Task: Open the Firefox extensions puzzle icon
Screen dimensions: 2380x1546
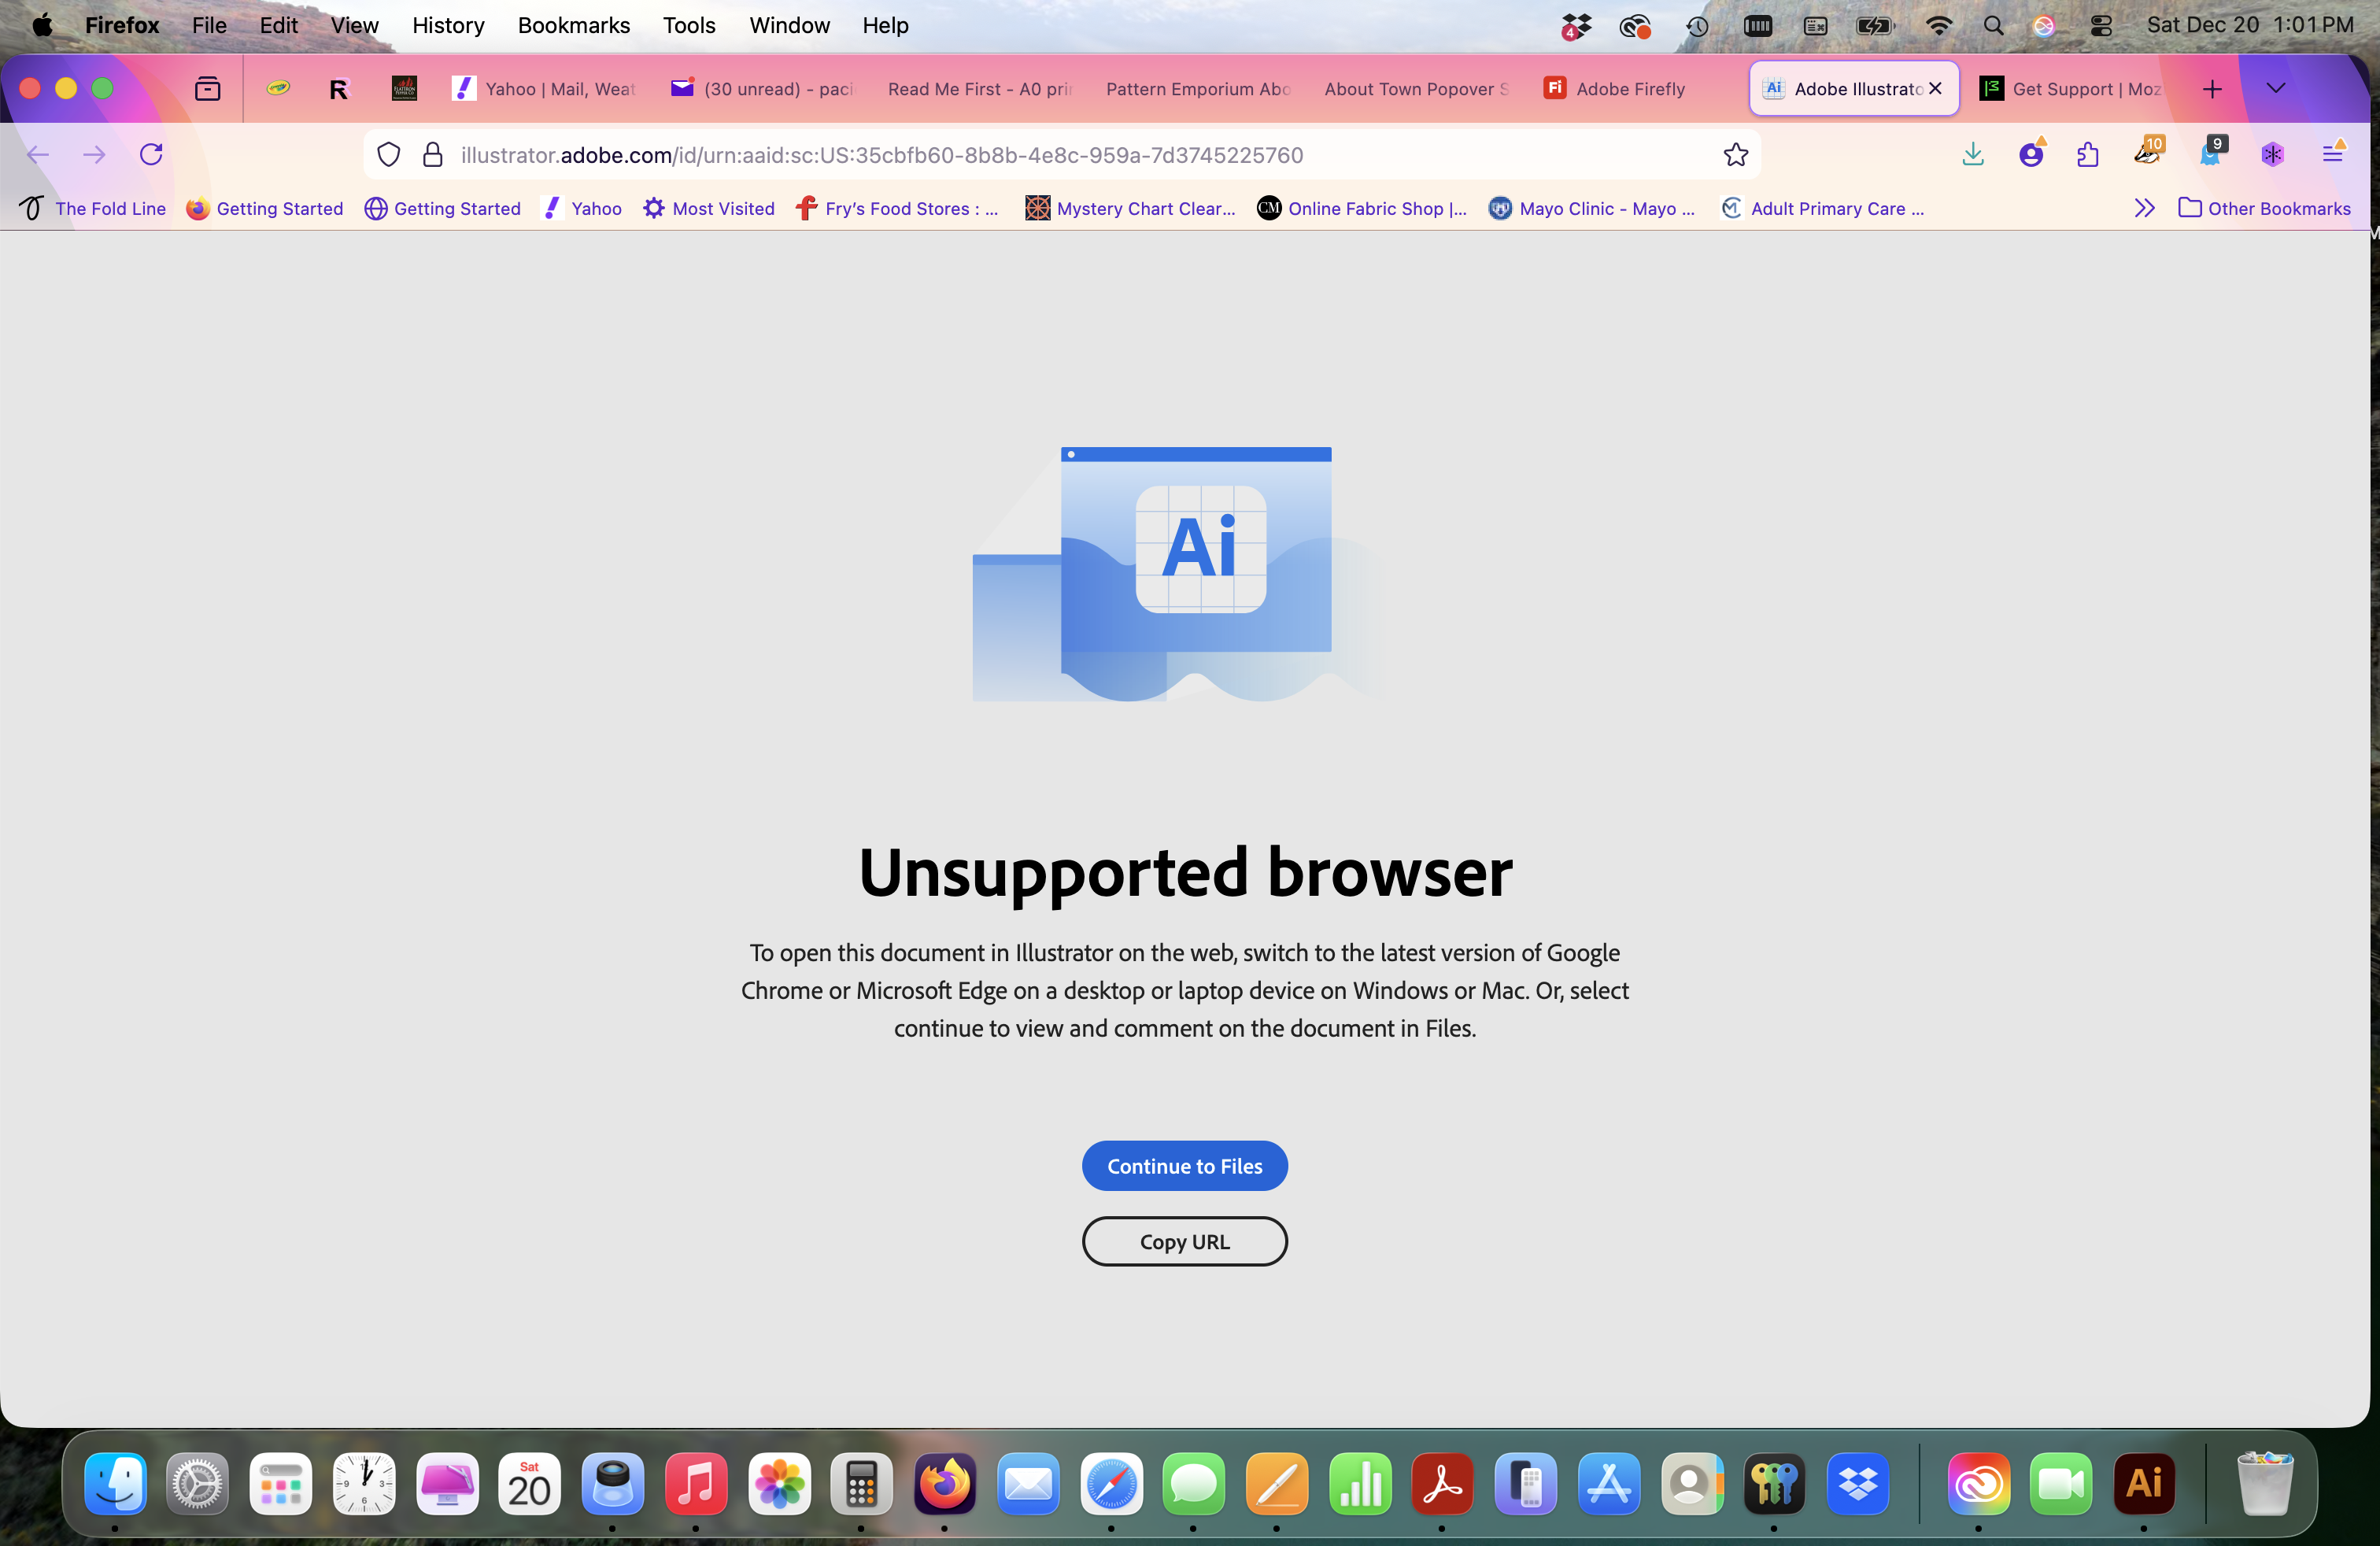Action: [x=2088, y=154]
